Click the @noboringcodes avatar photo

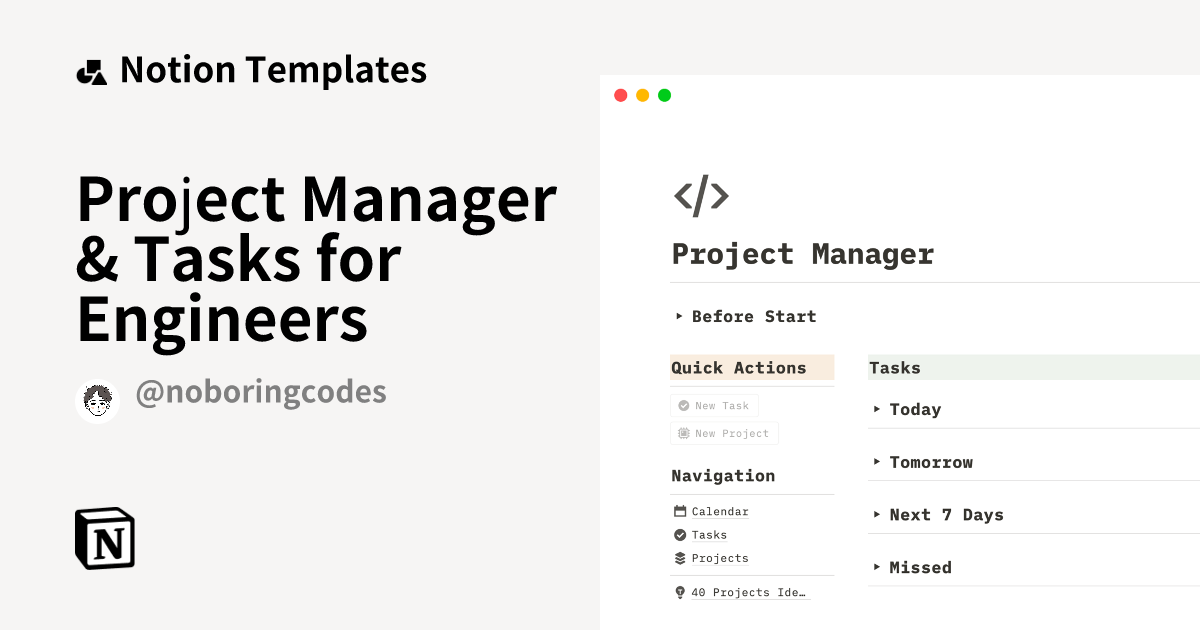pos(97,401)
